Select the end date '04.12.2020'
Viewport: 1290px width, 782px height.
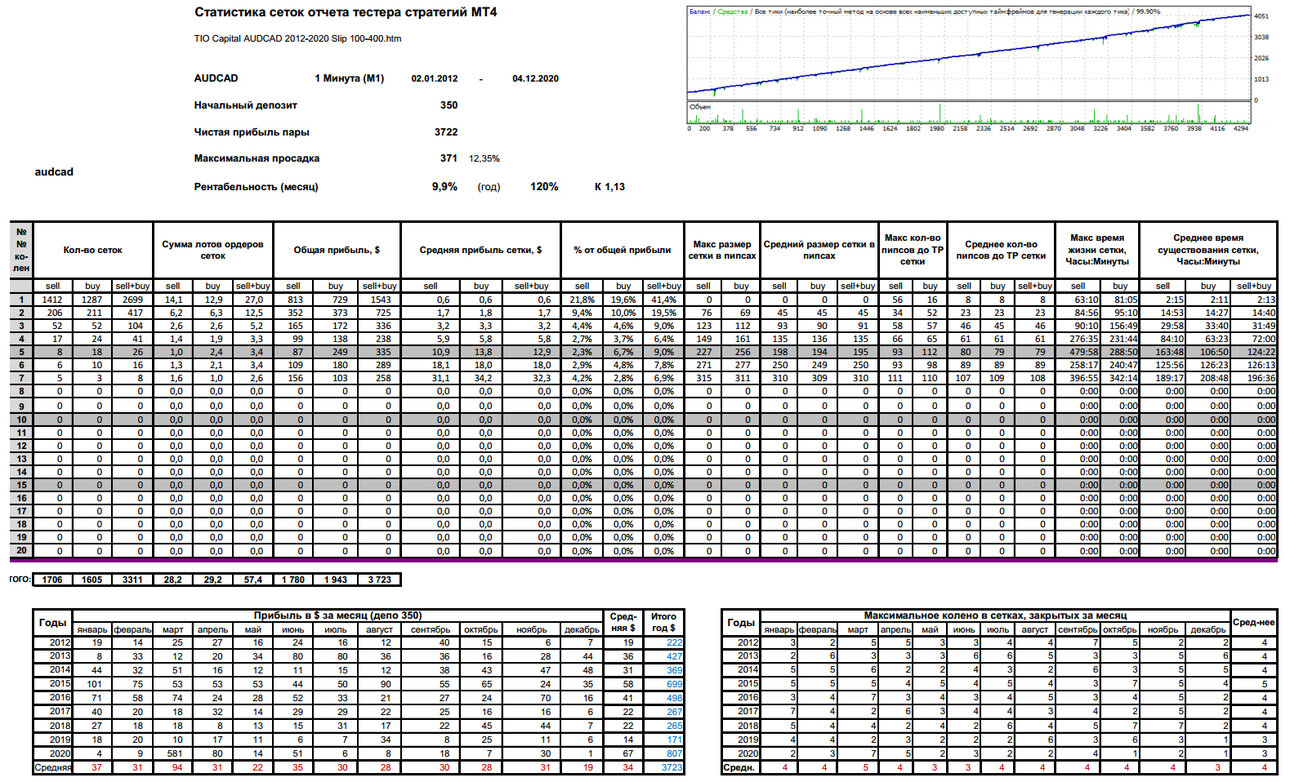tap(535, 77)
